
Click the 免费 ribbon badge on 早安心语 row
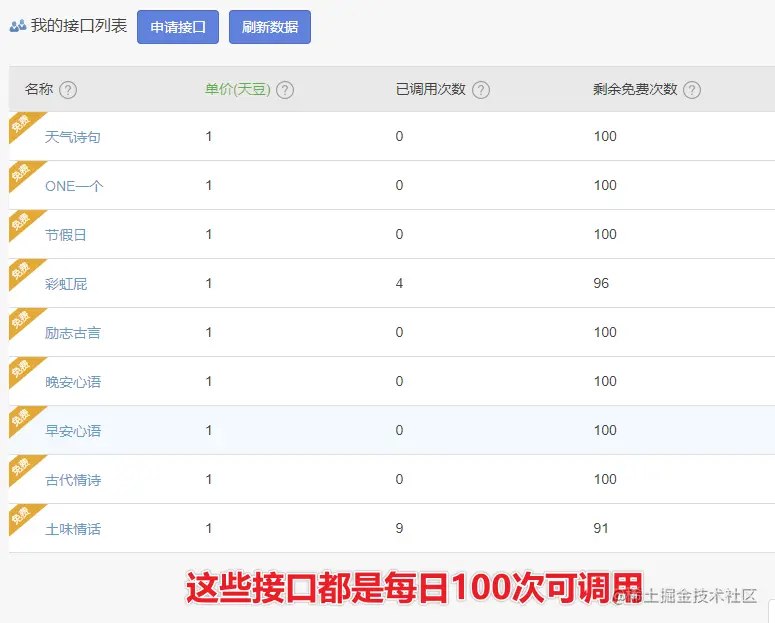click(22, 418)
